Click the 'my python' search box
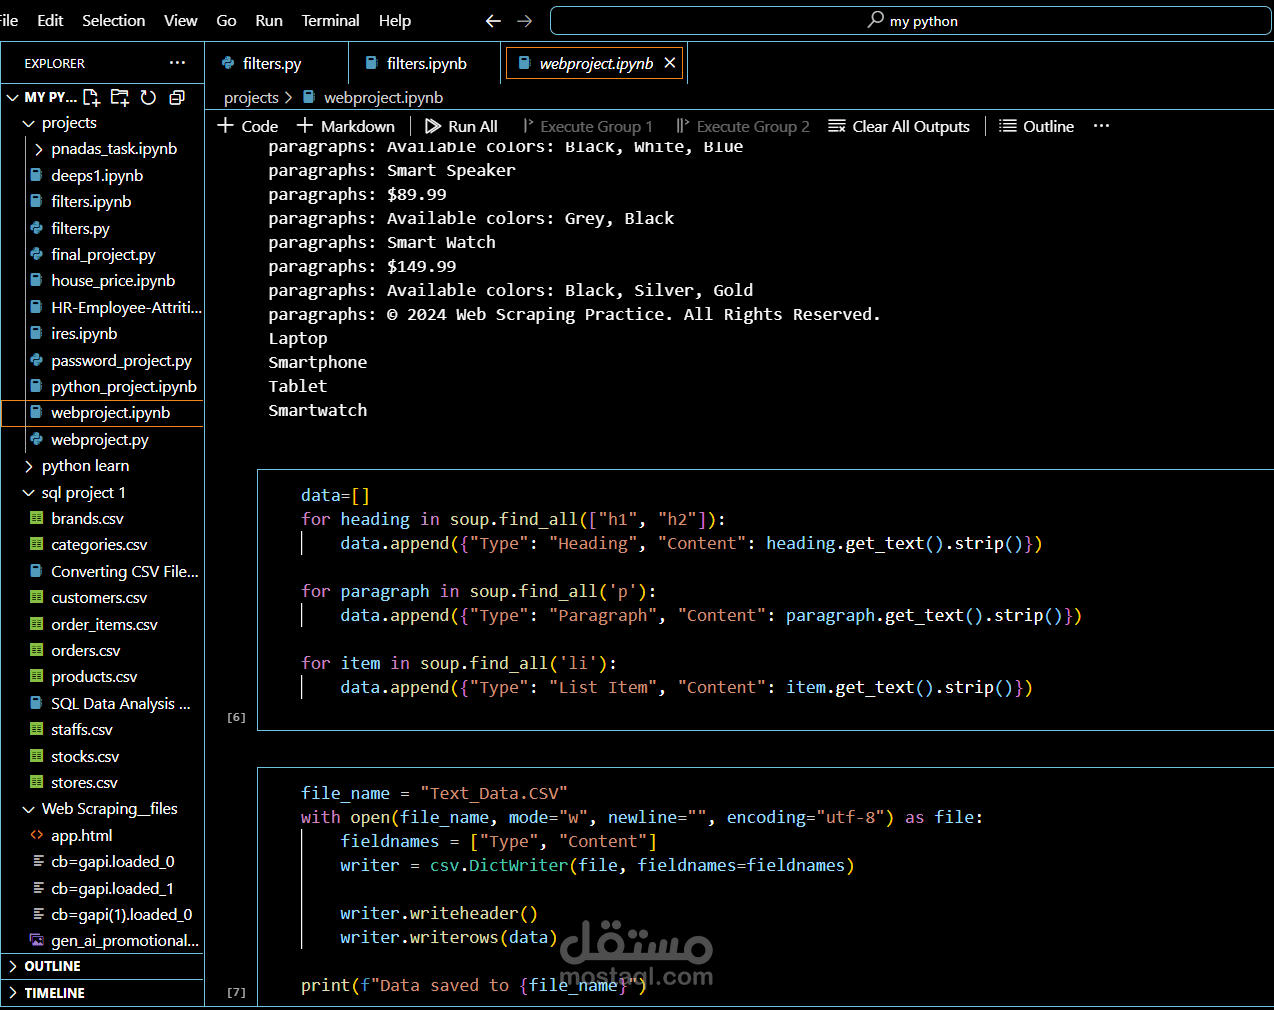This screenshot has width=1274, height=1010. pos(911,20)
